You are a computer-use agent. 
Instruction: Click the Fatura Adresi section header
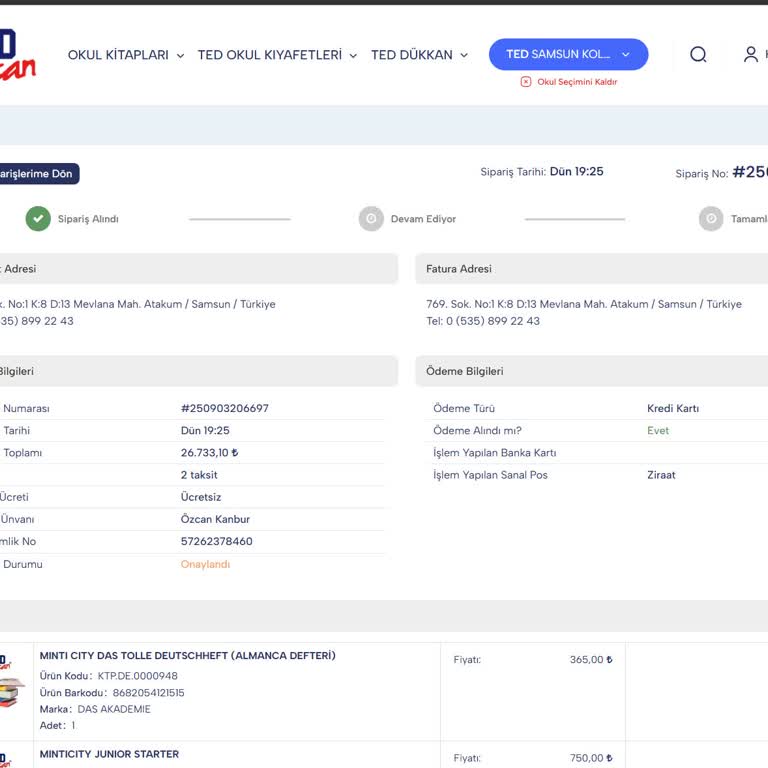[x=459, y=269]
